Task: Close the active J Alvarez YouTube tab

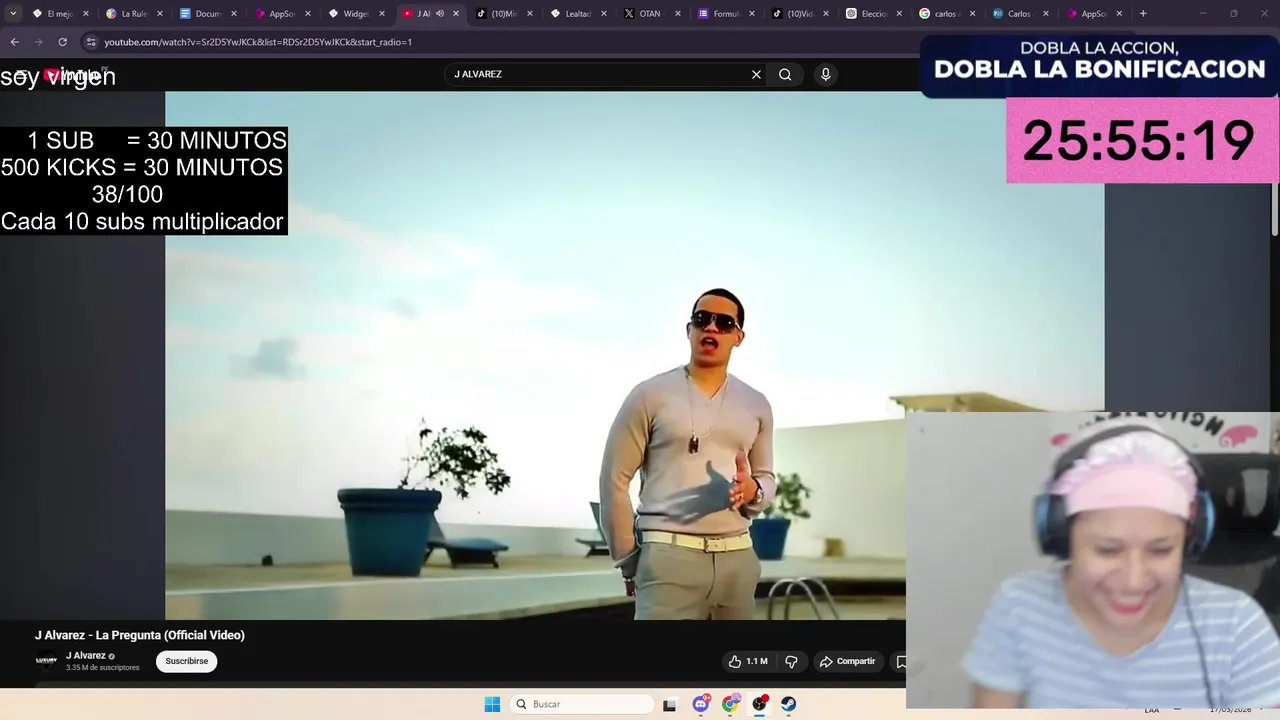Action: (456, 14)
